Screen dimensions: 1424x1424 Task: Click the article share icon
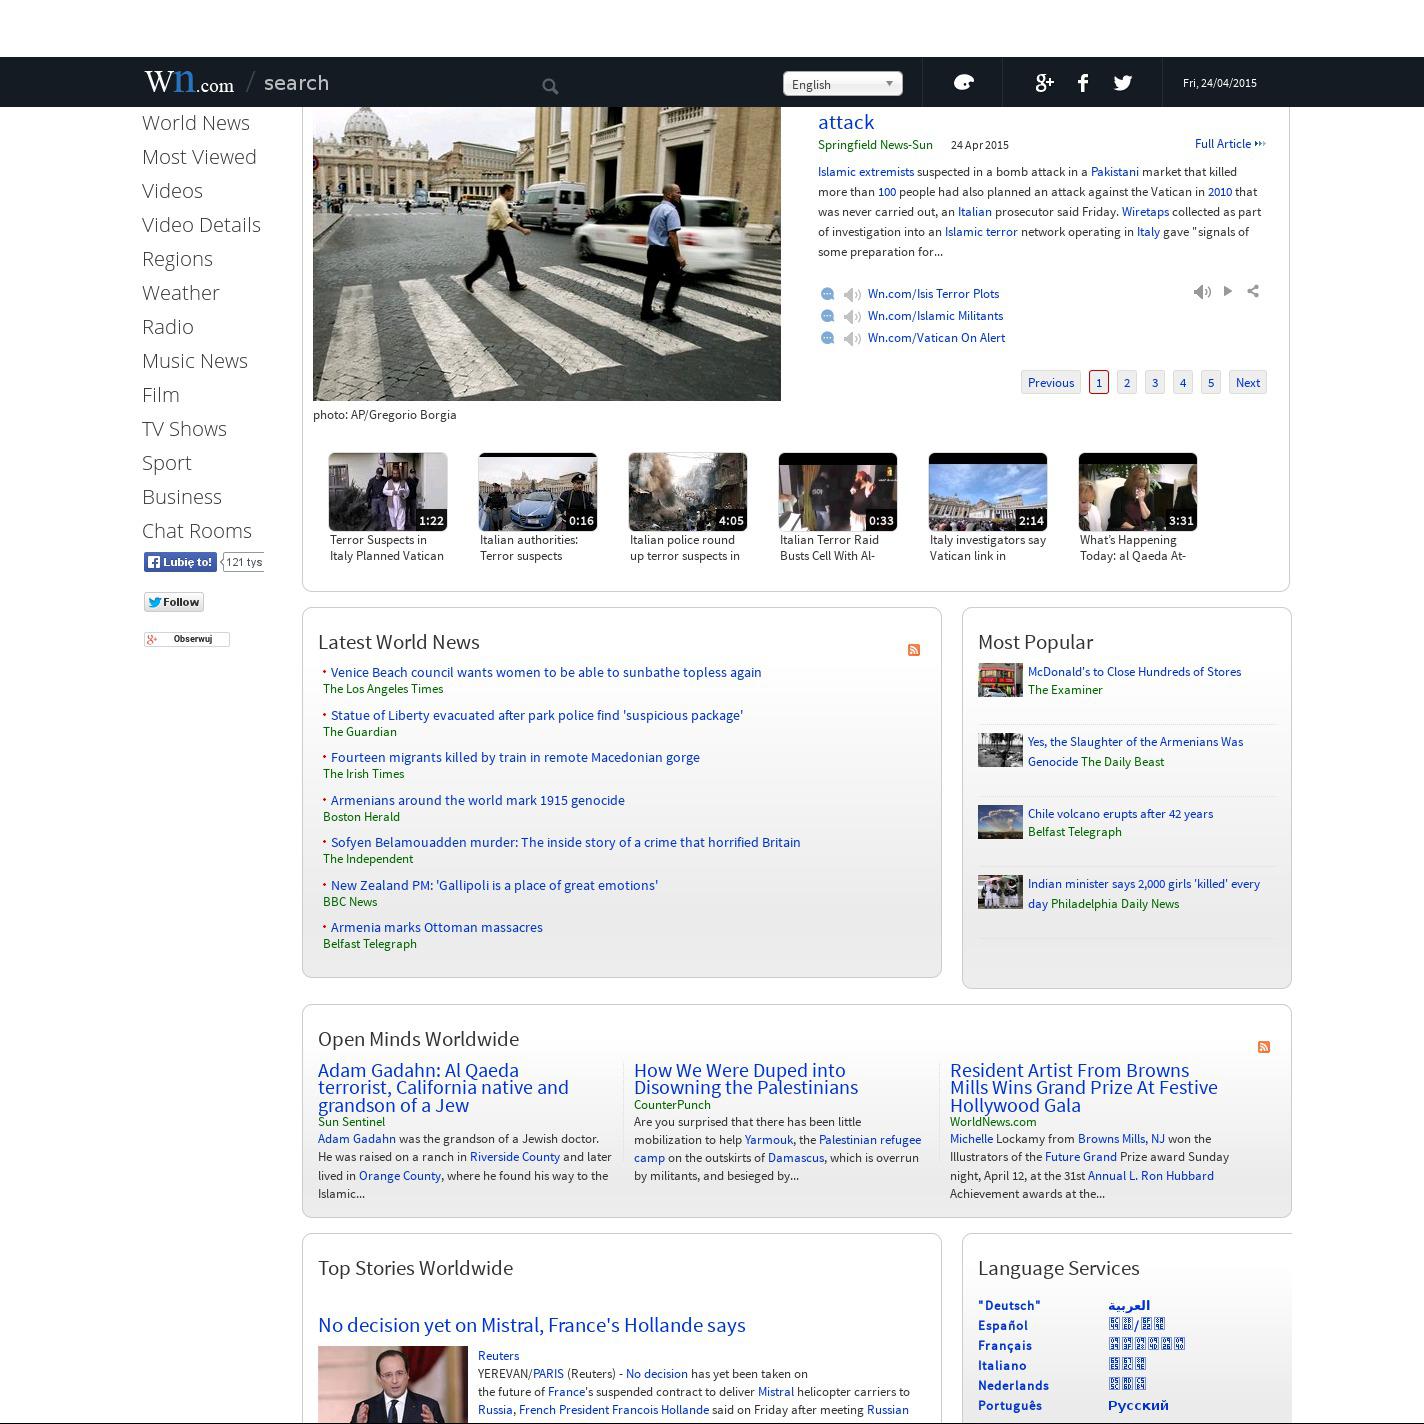tap(1253, 291)
